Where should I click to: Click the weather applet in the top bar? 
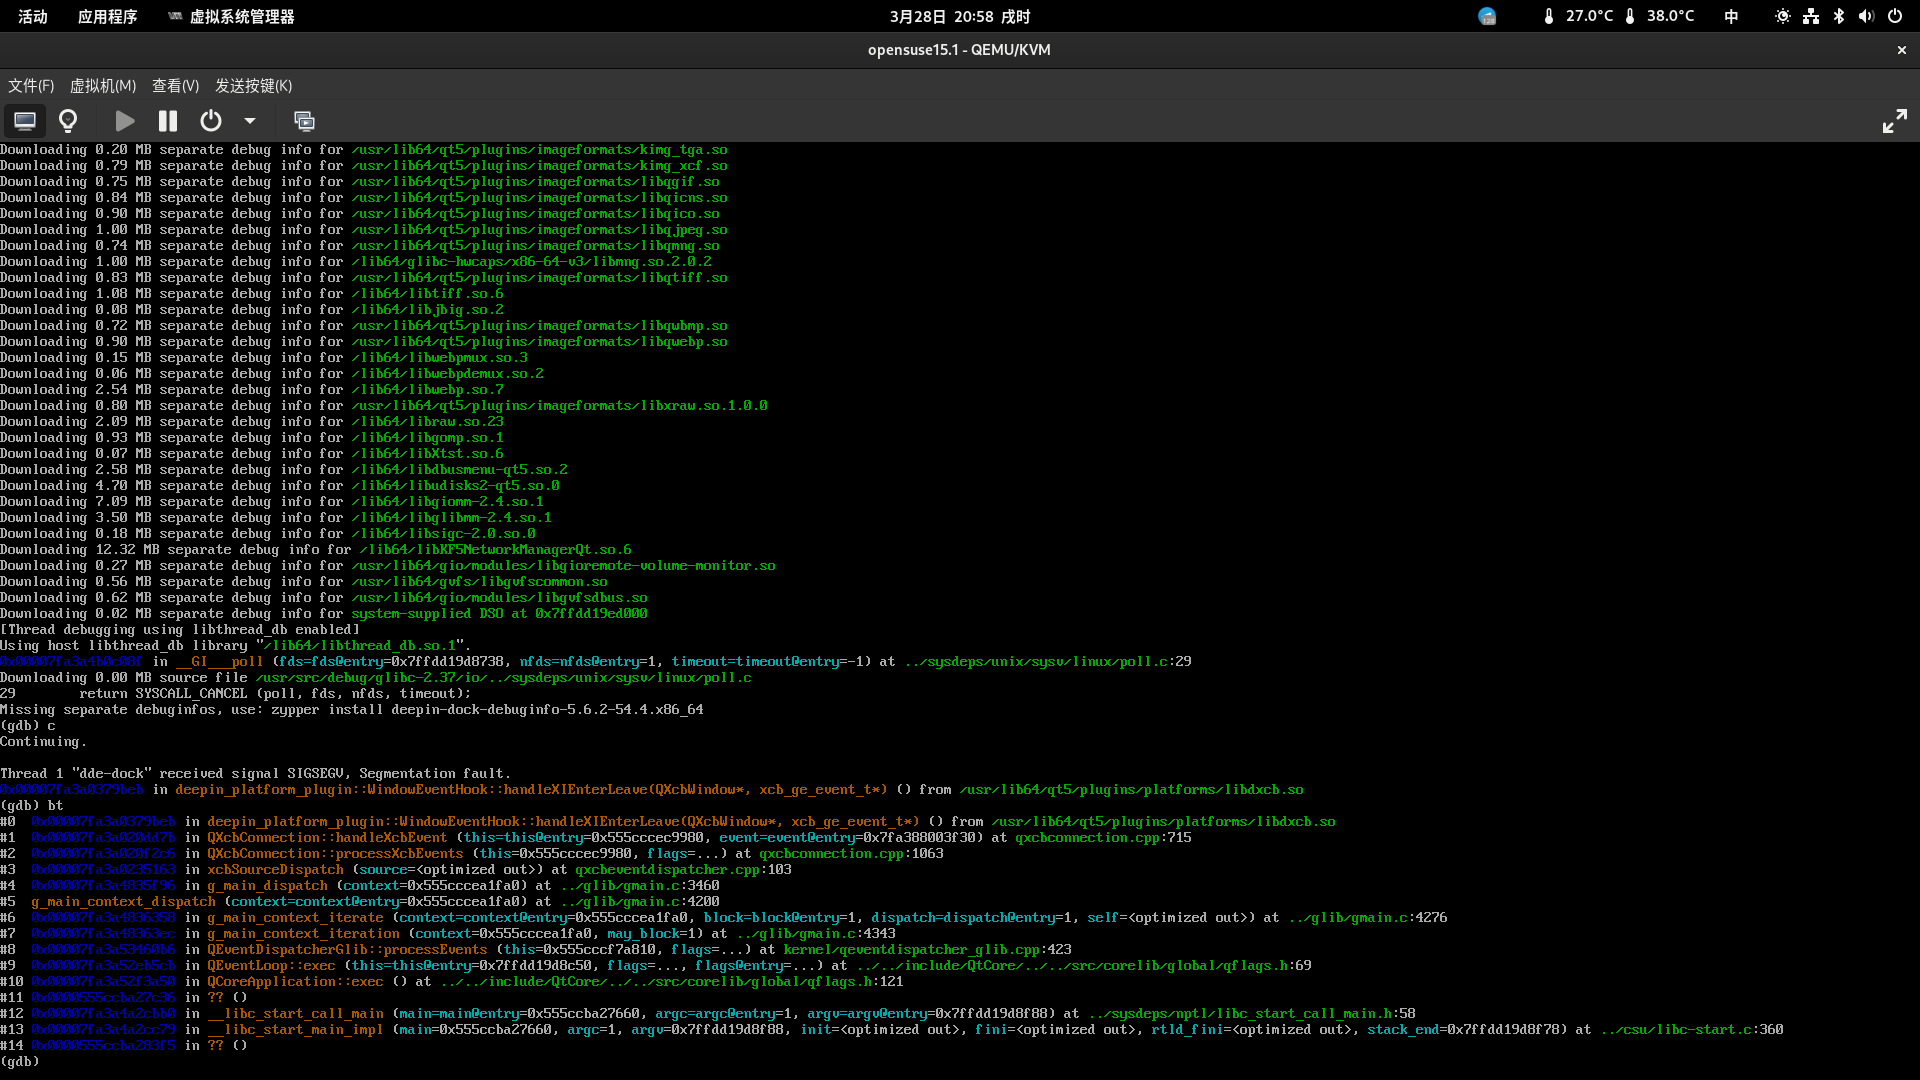pyautogui.click(x=1488, y=16)
